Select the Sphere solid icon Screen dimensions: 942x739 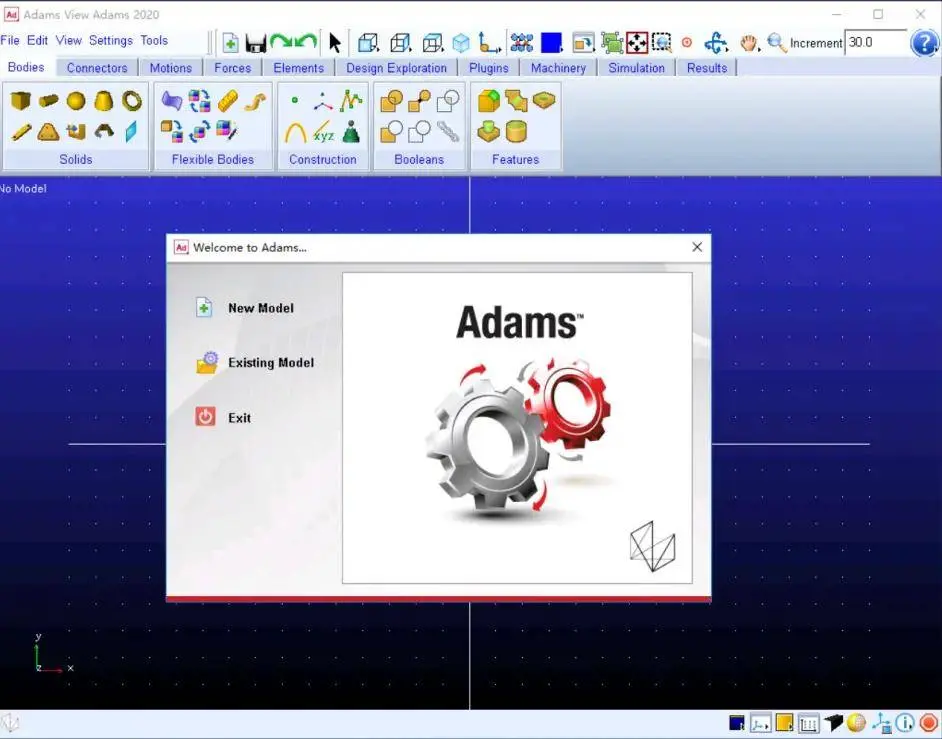point(76,100)
